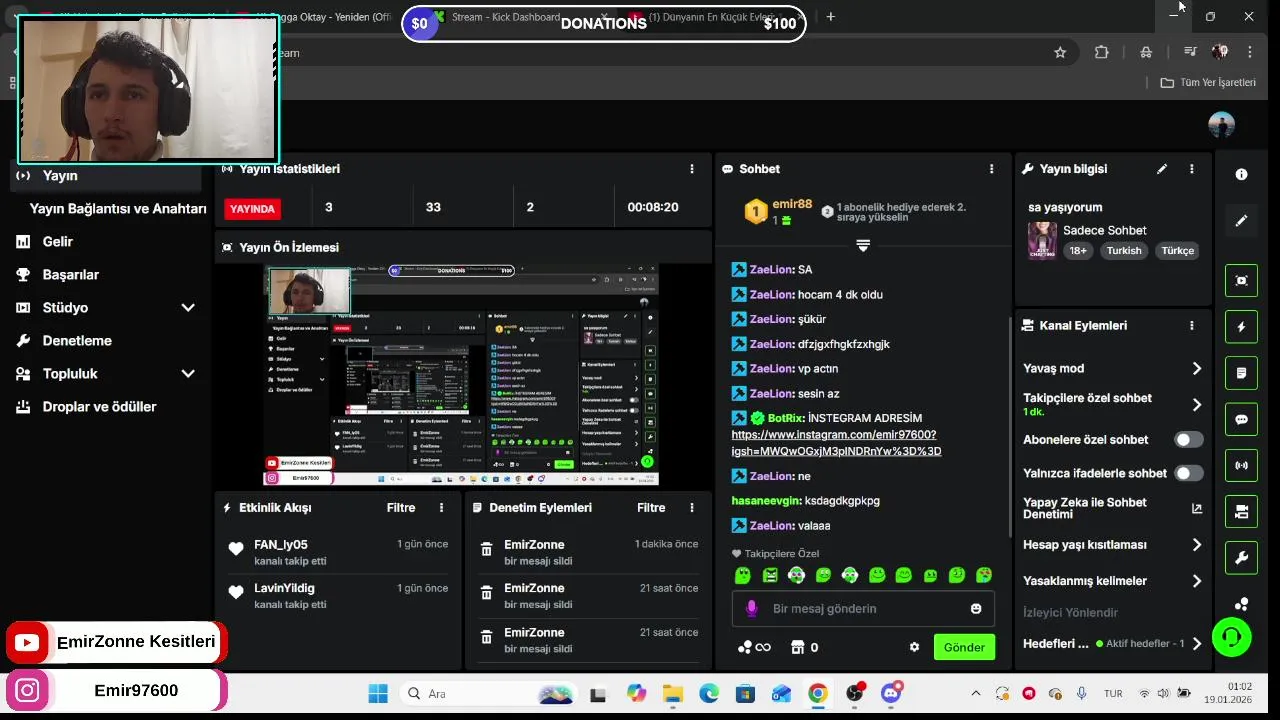Send message with Gönder button

click(x=964, y=647)
